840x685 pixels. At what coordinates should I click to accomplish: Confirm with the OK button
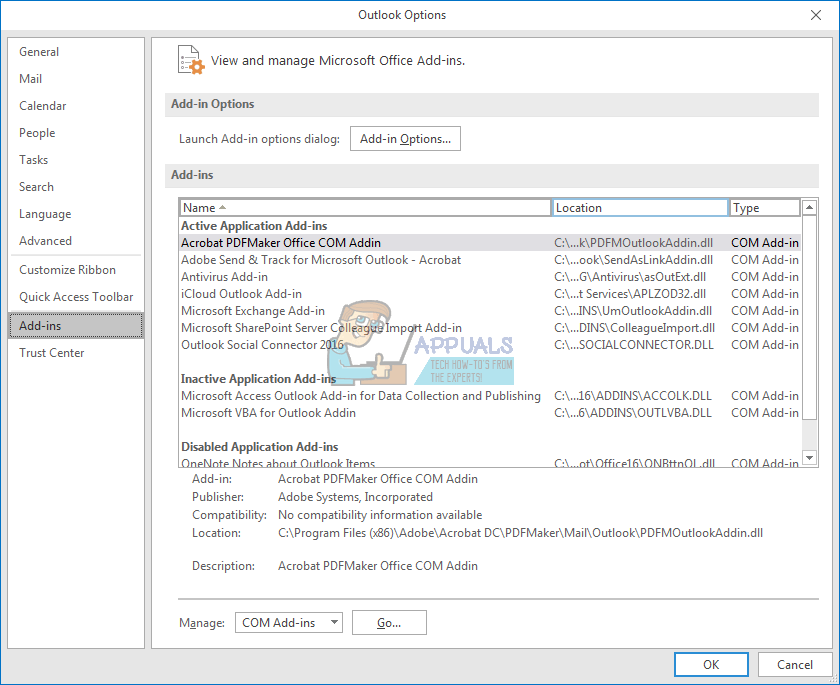click(x=711, y=665)
